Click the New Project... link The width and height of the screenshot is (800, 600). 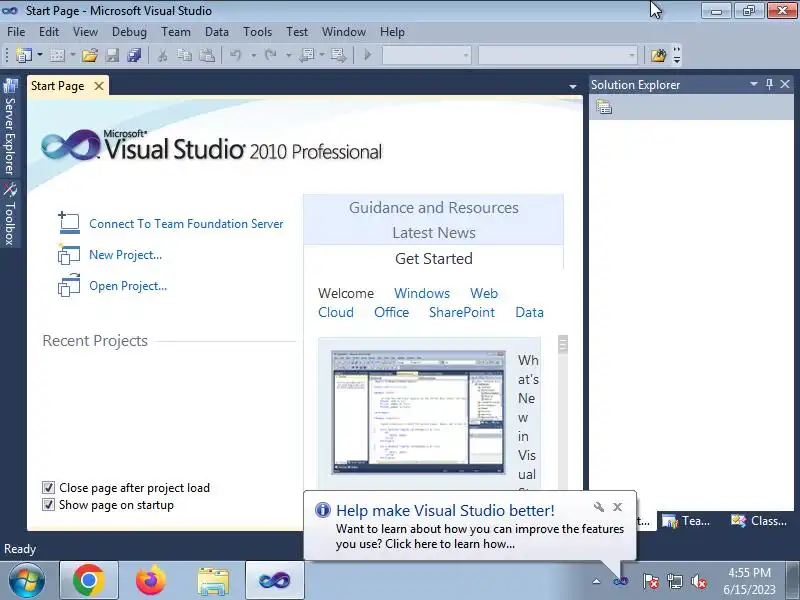pos(126,255)
